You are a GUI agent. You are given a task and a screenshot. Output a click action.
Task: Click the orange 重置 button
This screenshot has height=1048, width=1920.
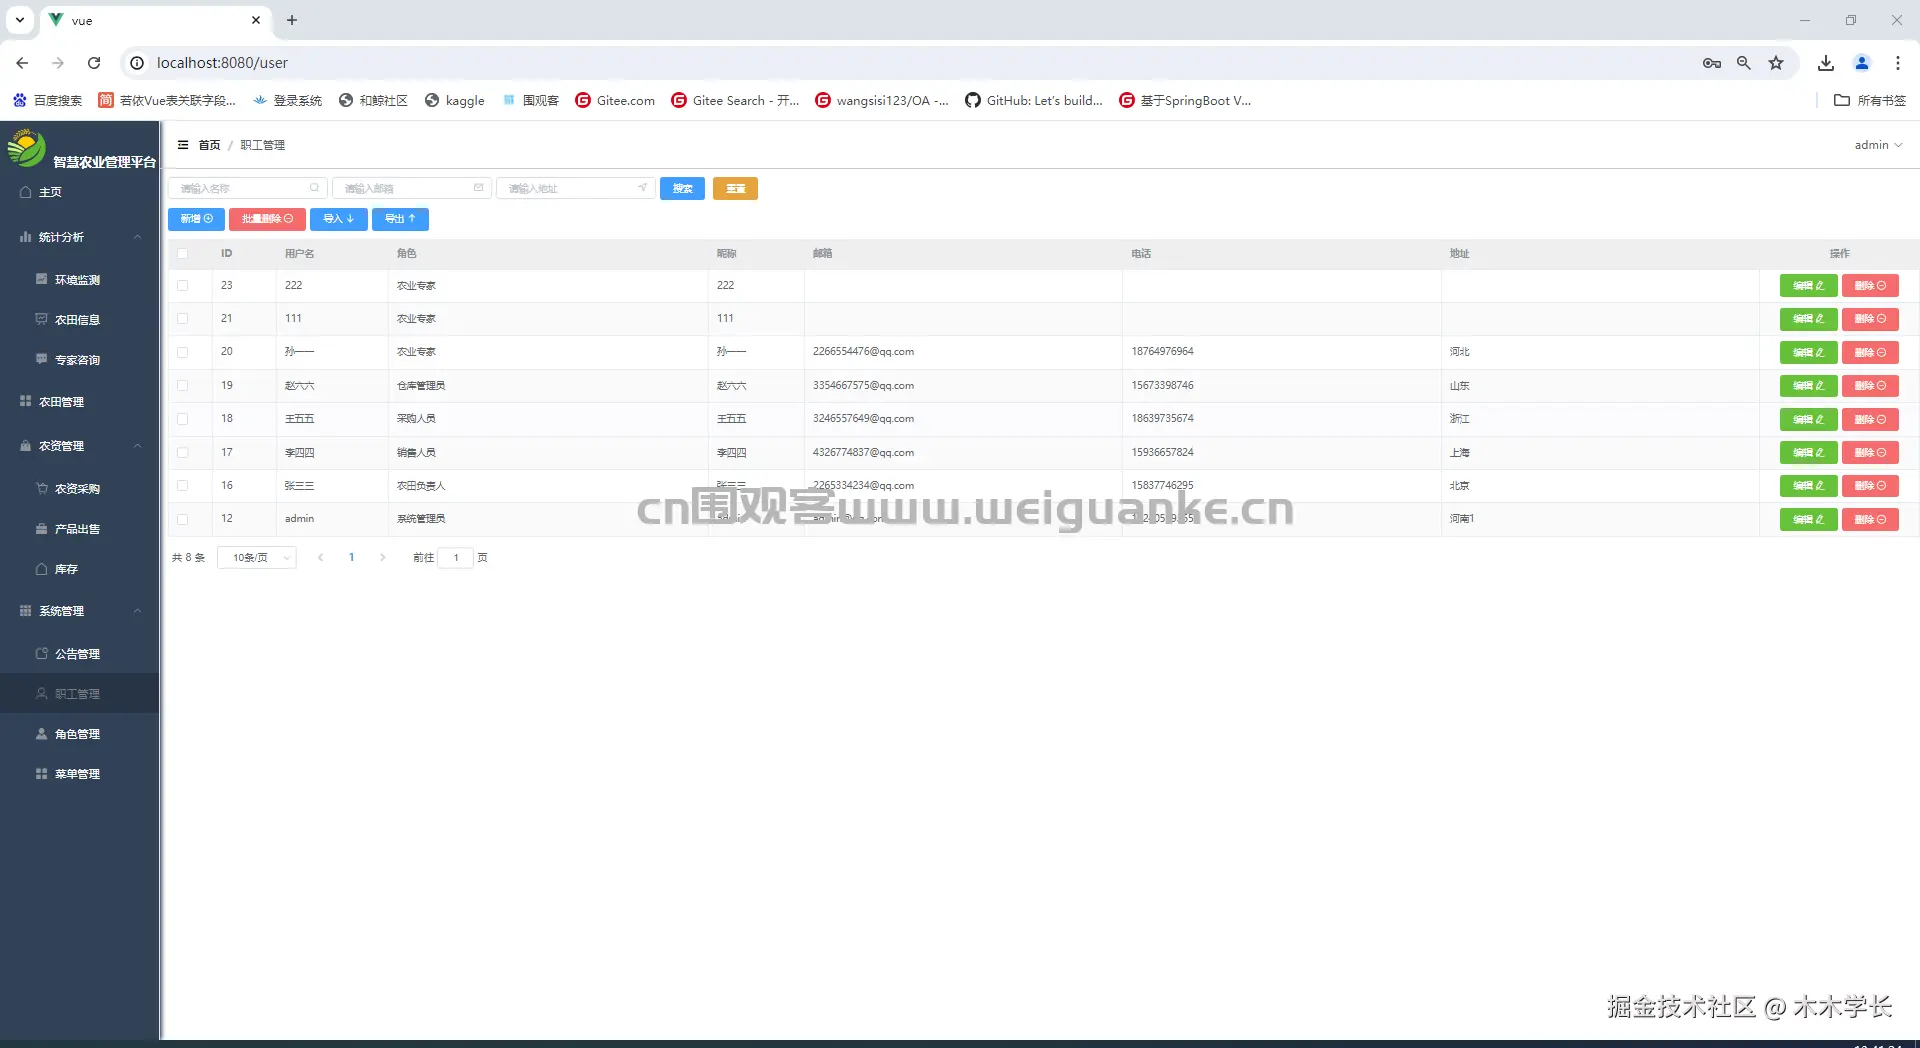pyautogui.click(x=735, y=188)
